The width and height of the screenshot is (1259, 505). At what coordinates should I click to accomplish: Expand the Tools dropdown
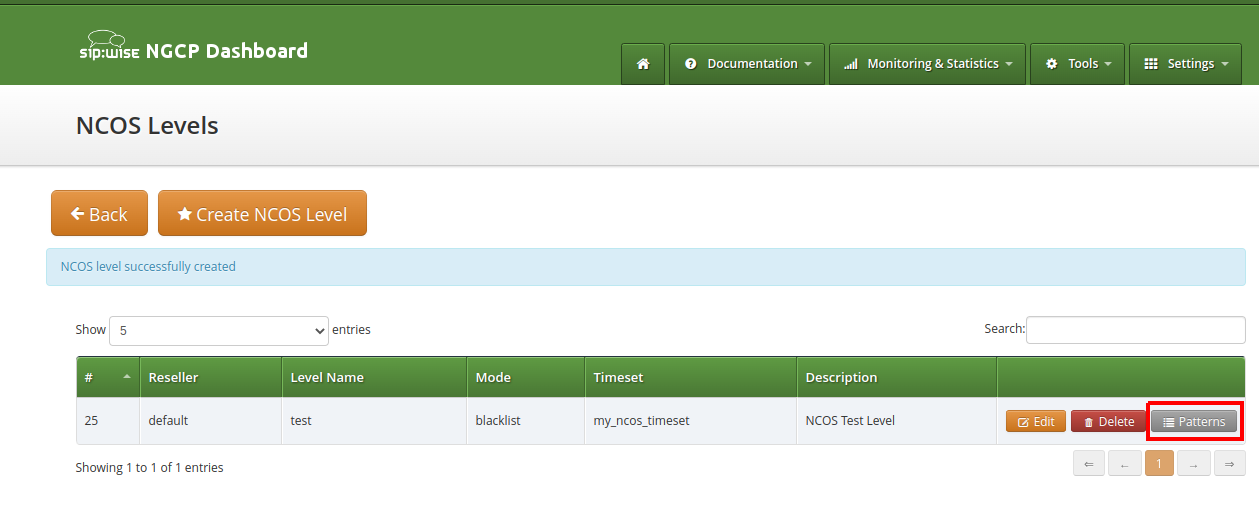point(1077,64)
